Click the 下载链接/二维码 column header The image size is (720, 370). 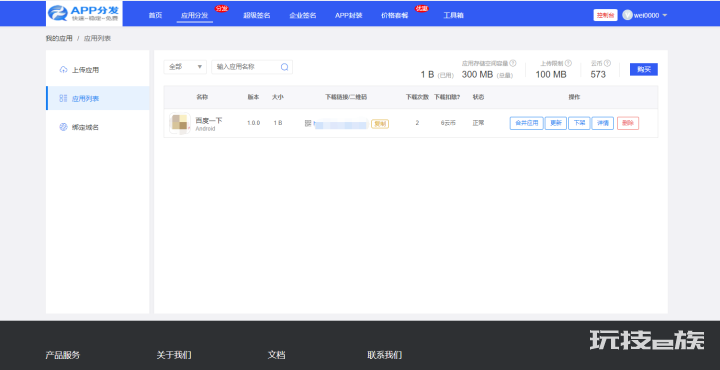coord(346,97)
